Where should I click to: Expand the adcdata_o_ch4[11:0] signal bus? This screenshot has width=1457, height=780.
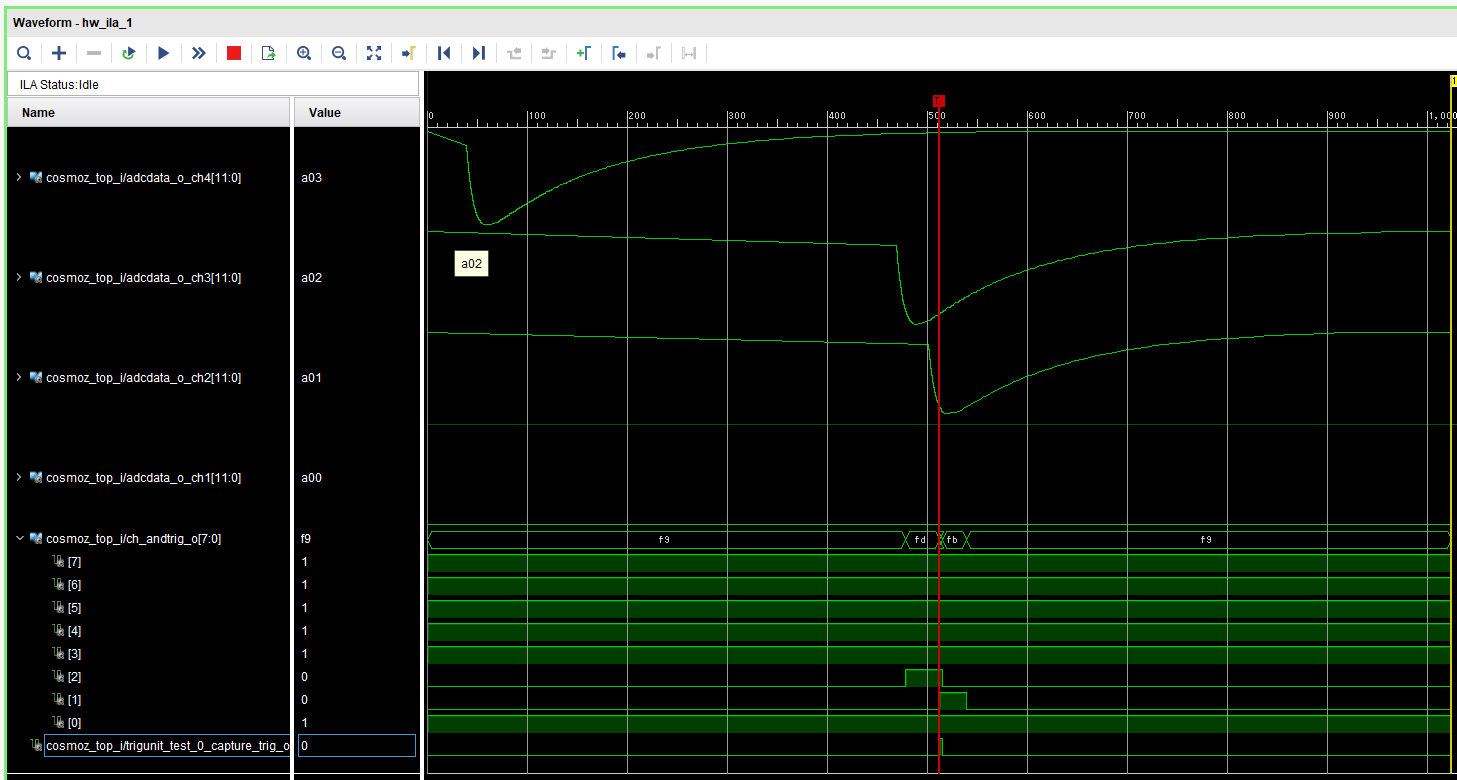pyautogui.click(x=18, y=177)
